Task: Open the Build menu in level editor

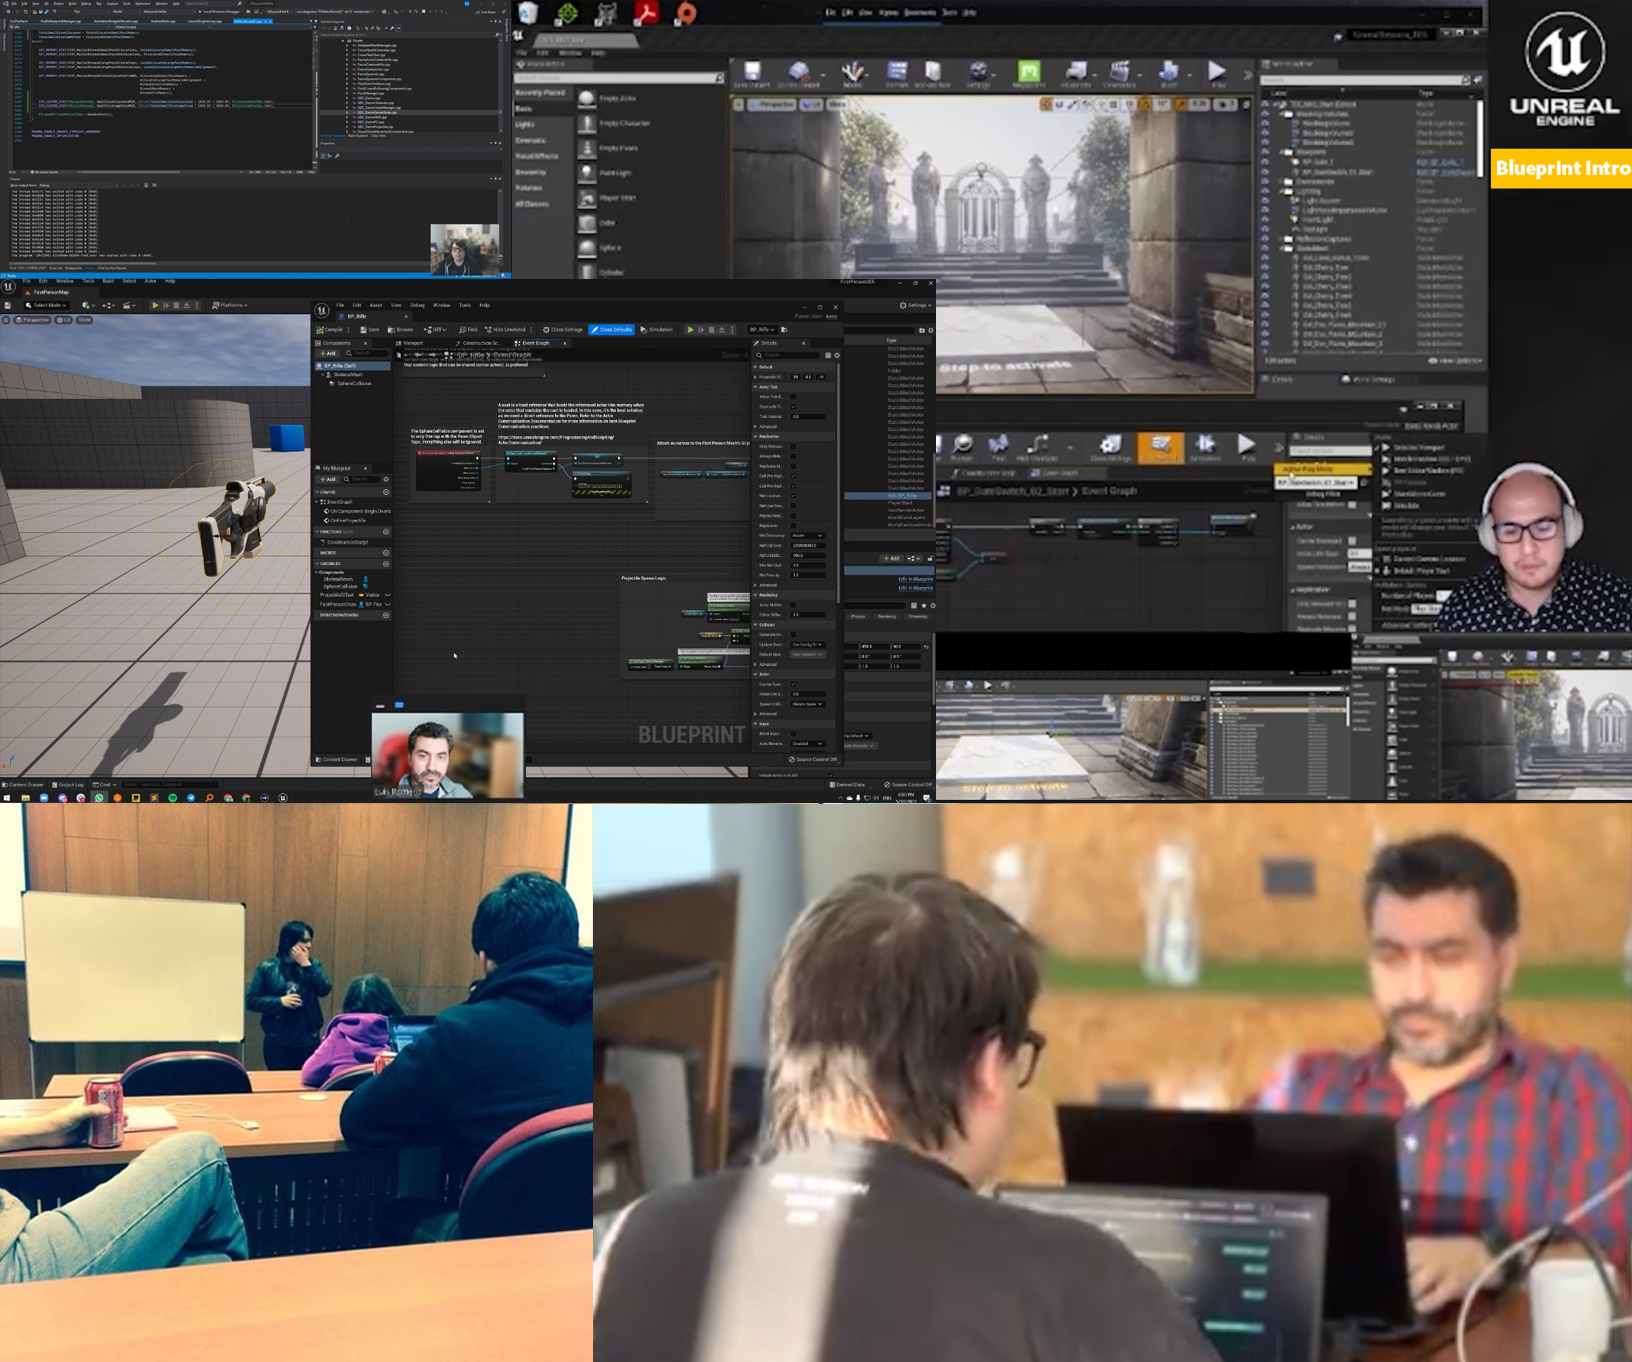Action: (x=108, y=281)
